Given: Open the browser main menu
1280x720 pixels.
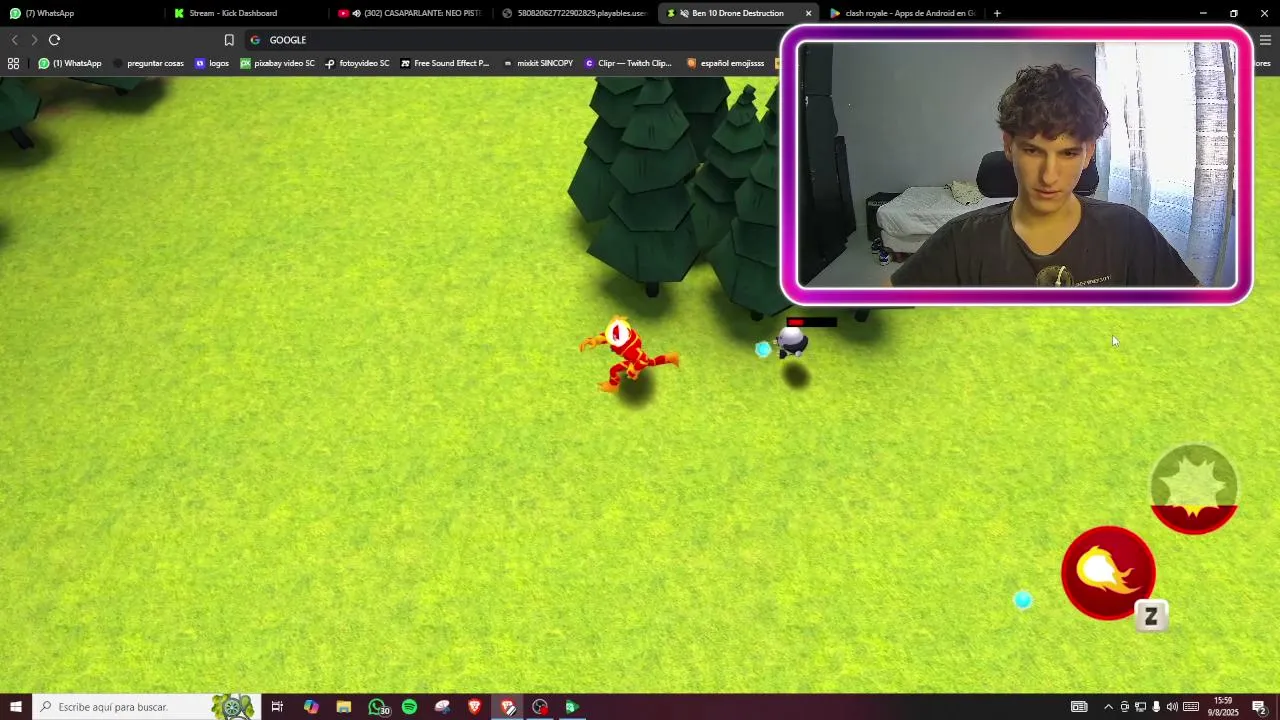Looking at the screenshot, I should point(1266,40).
